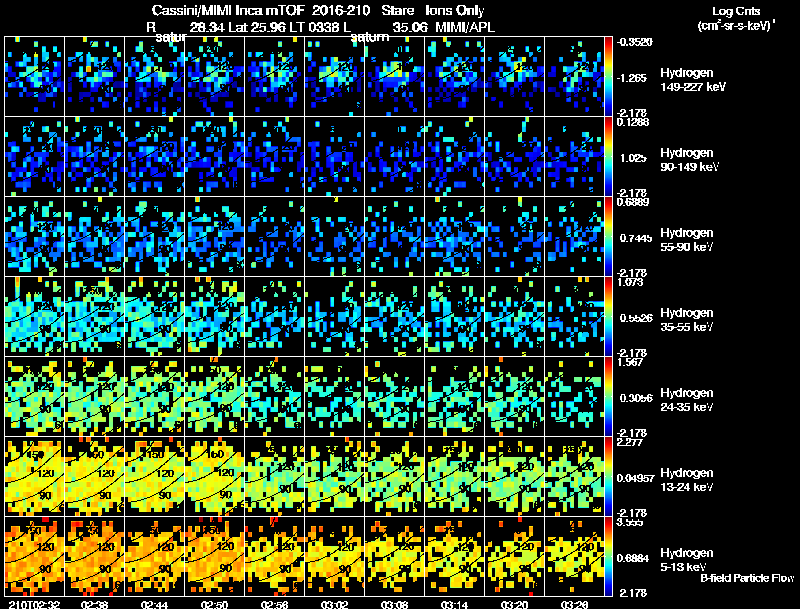Click the 'Hydrogen 35-55 keV' label
This screenshot has height=609, width=800.
pyautogui.click(x=687, y=320)
